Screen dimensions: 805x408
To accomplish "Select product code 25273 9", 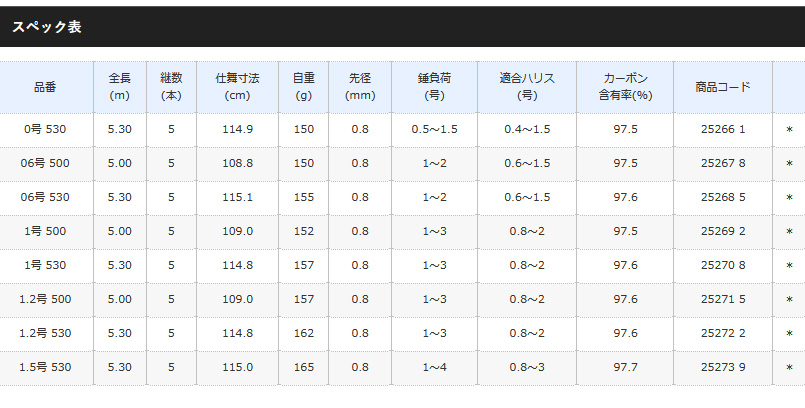I will 723,368.
